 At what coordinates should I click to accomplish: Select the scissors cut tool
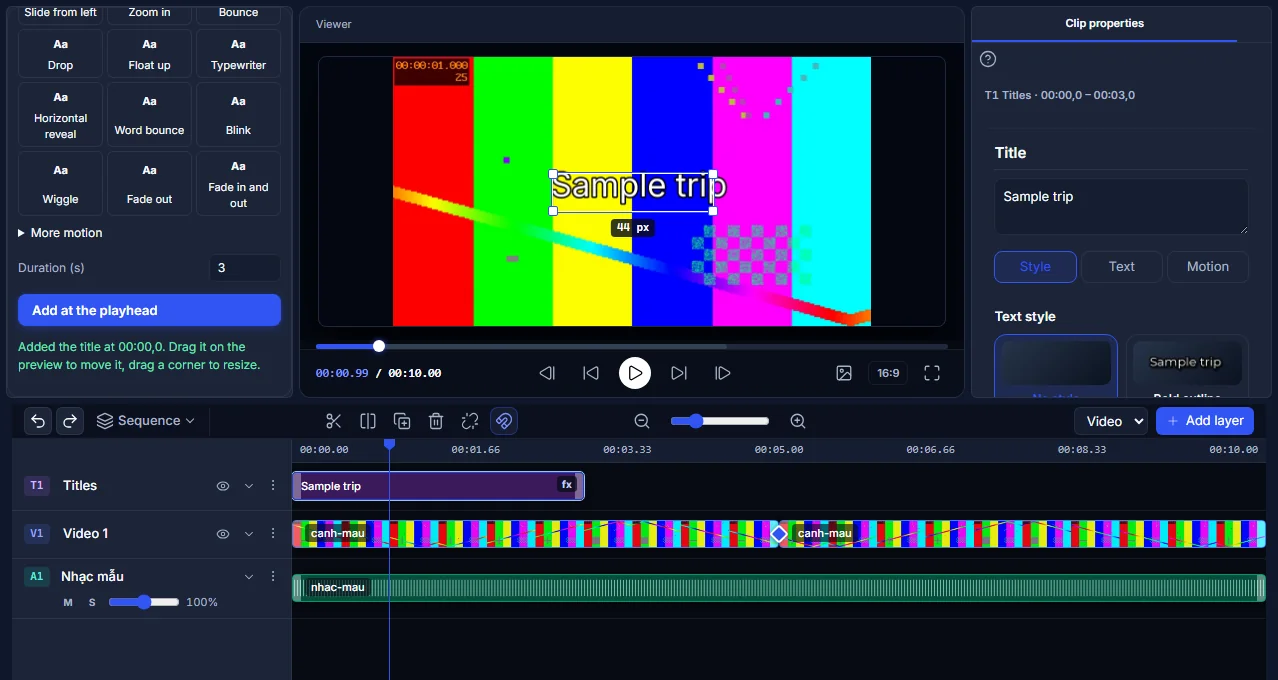pos(334,421)
